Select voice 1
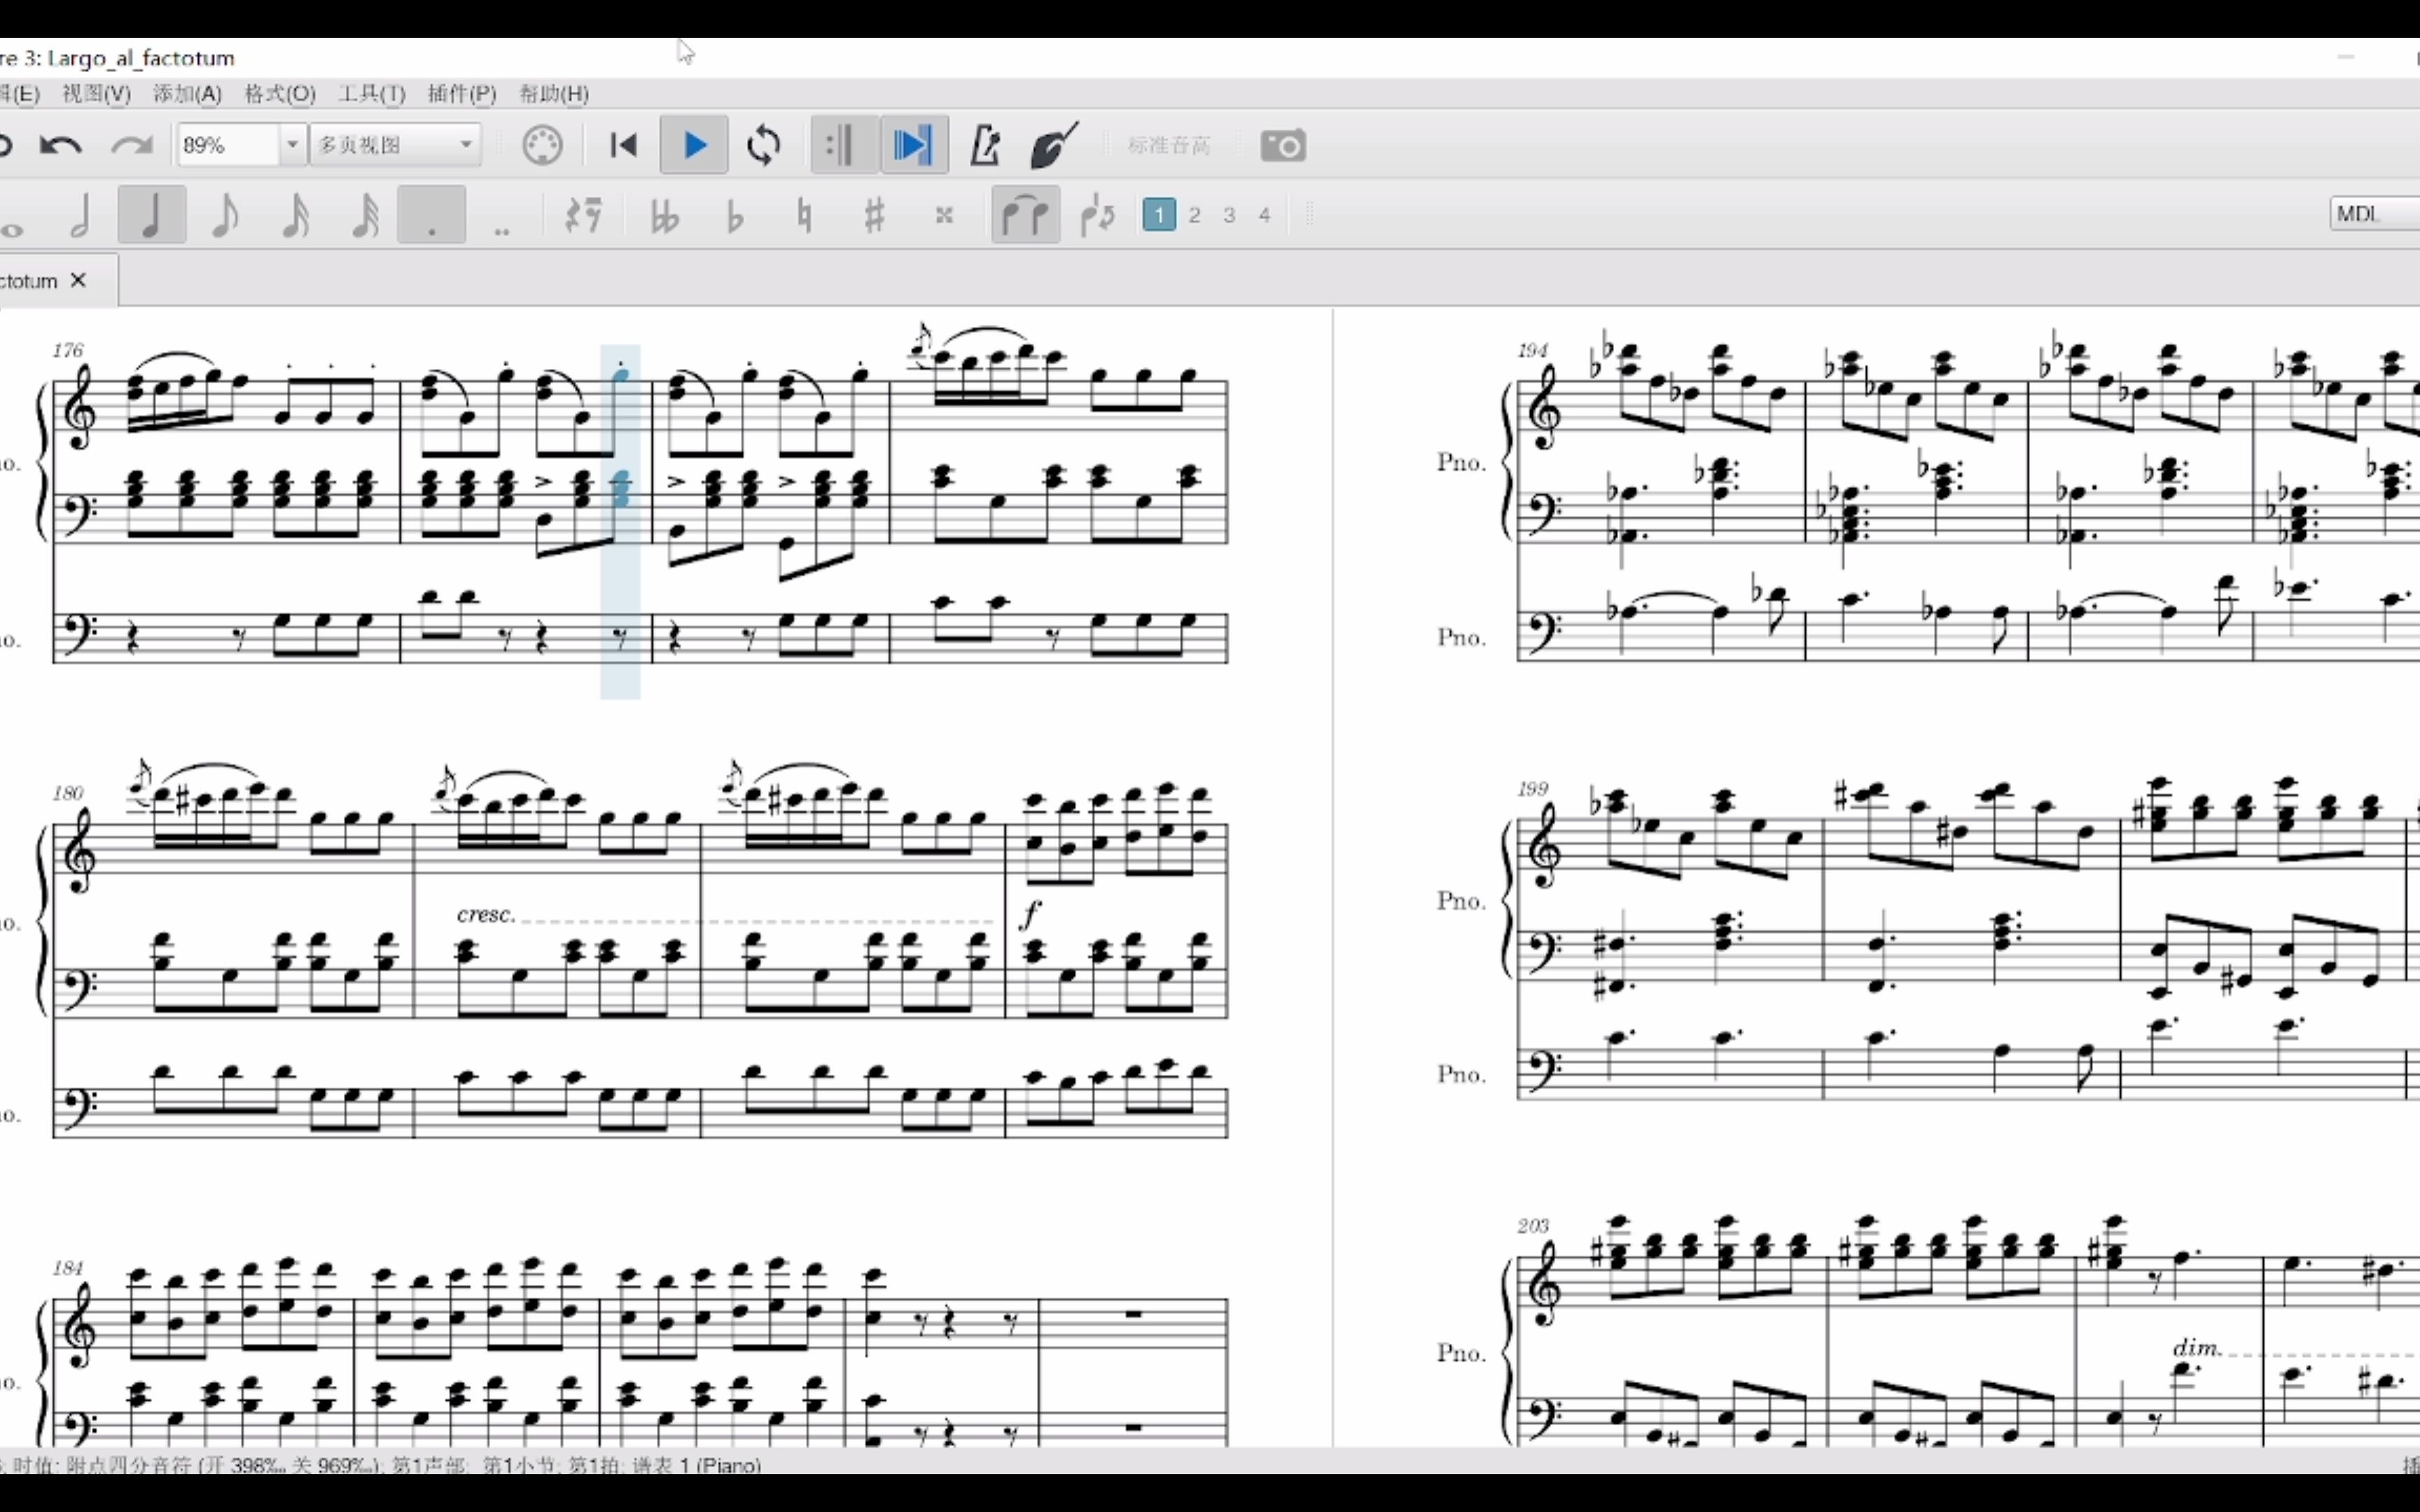This screenshot has width=2420, height=1512. (1159, 215)
